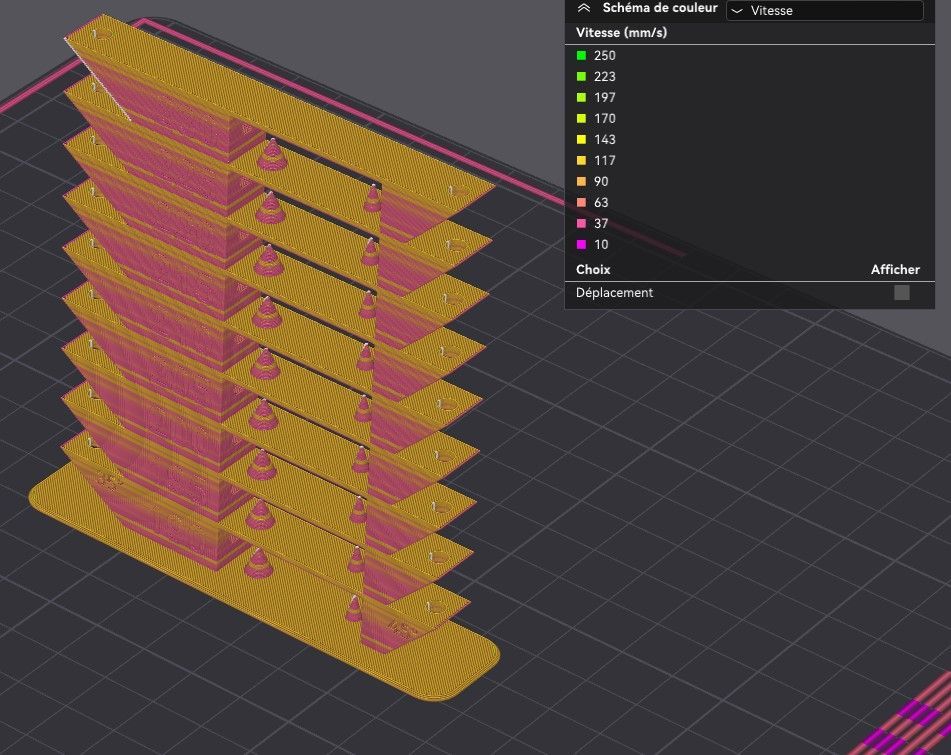This screenshot has height=755, width=951.
Task: Select the 90 mm/s orange swatch
Action: click(x=581, y=181)
